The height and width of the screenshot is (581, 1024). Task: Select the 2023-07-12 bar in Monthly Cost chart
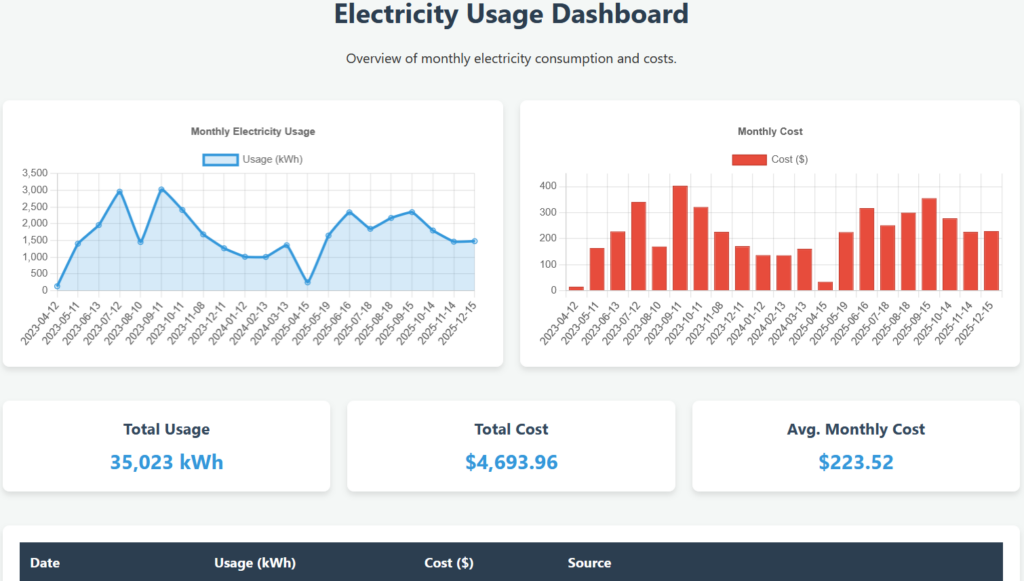coord(638,246)
